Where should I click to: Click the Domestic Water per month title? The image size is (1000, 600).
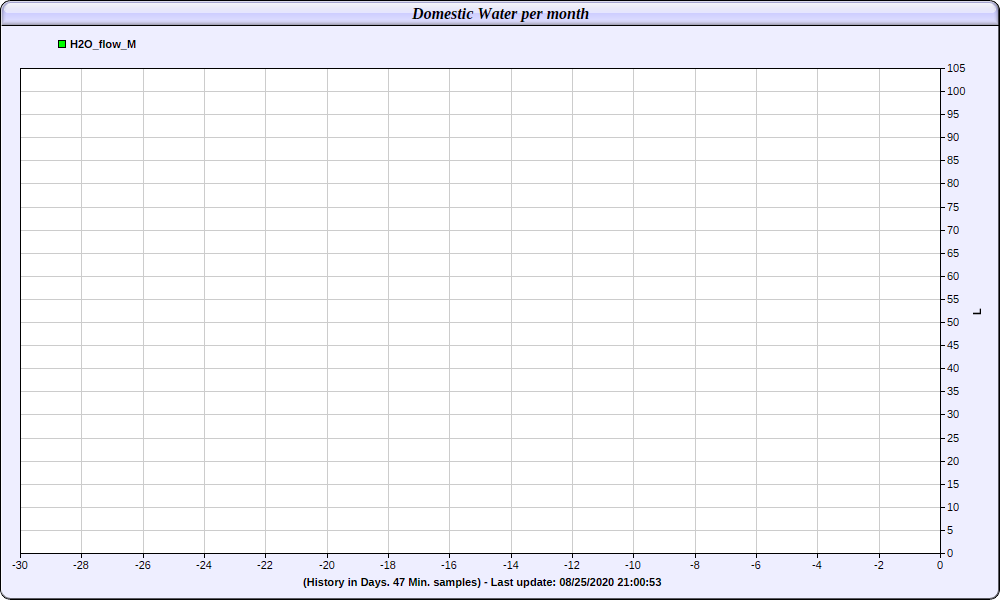coord(501,14)
